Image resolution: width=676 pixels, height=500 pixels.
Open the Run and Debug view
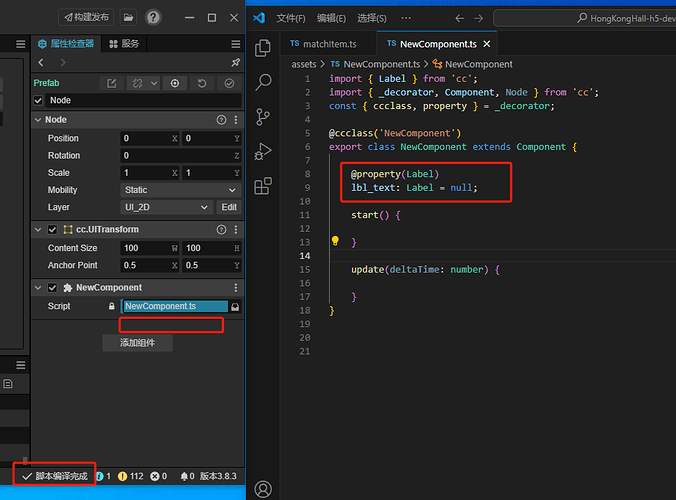click(264, 151)
